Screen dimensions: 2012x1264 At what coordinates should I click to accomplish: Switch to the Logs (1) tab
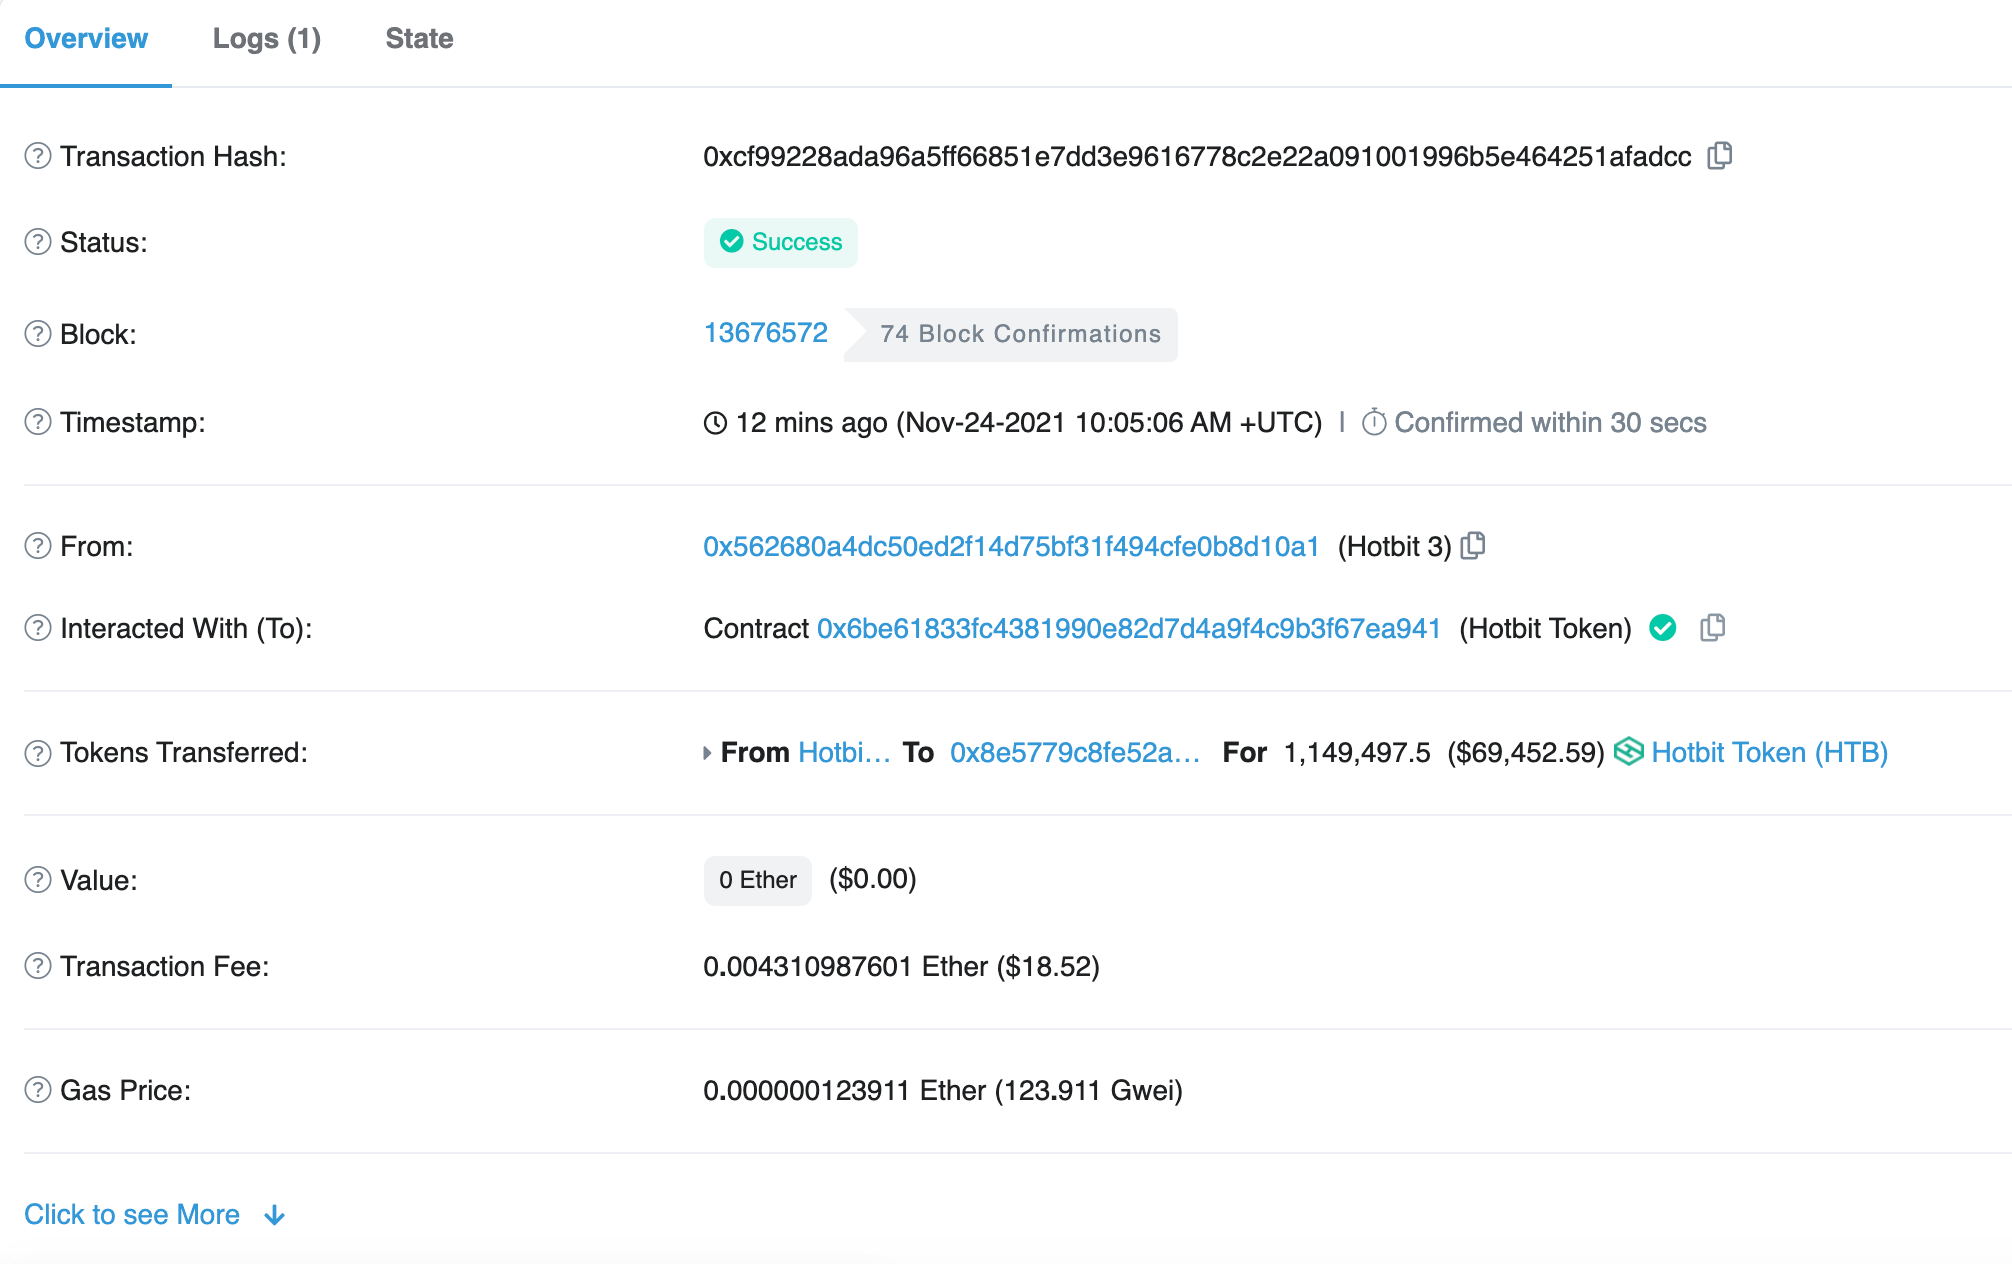point(266,39)
